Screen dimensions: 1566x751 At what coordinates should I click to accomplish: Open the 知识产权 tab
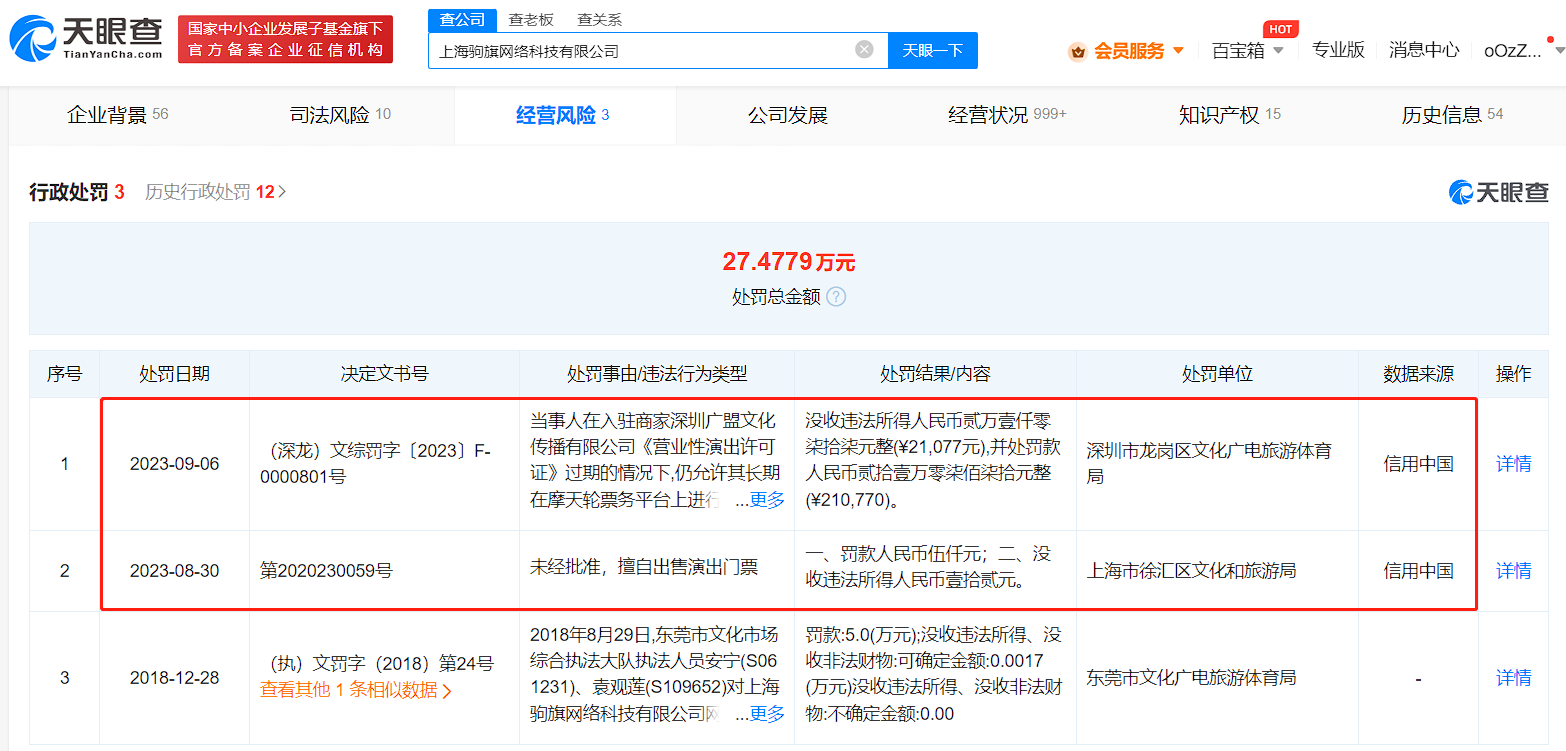coord(1230,115)
